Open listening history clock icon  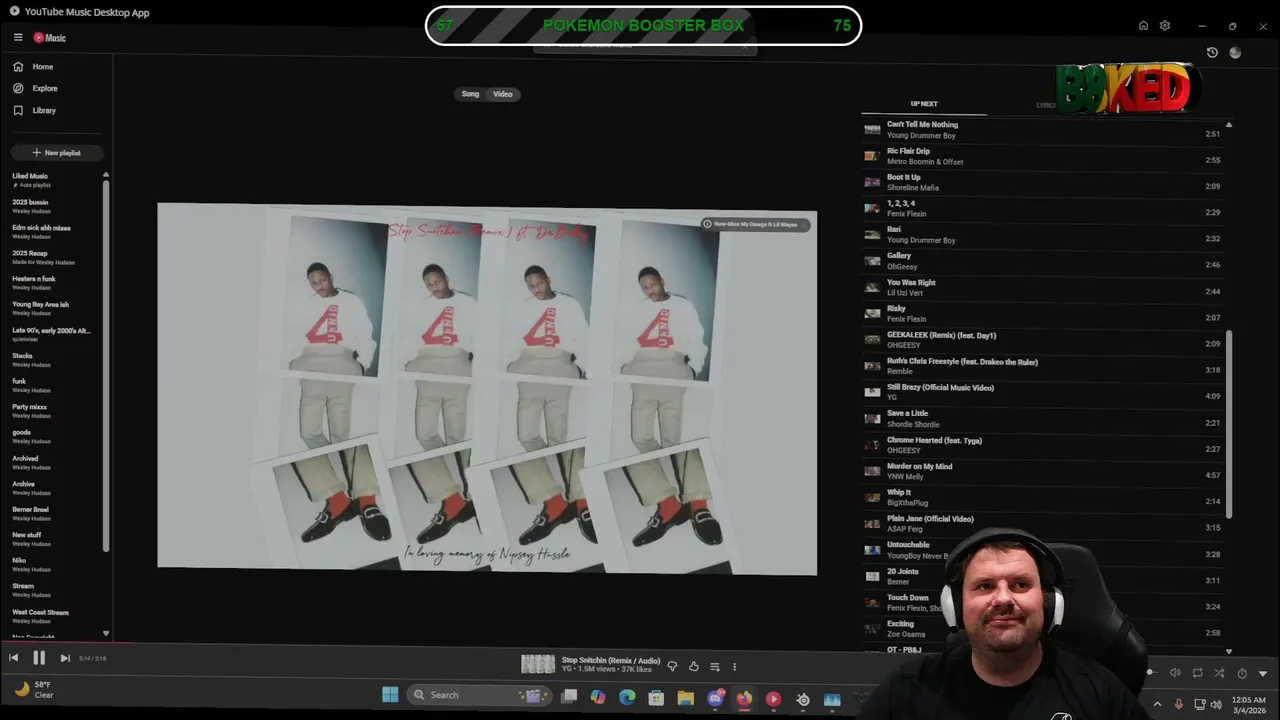(x=1212, y=52)
